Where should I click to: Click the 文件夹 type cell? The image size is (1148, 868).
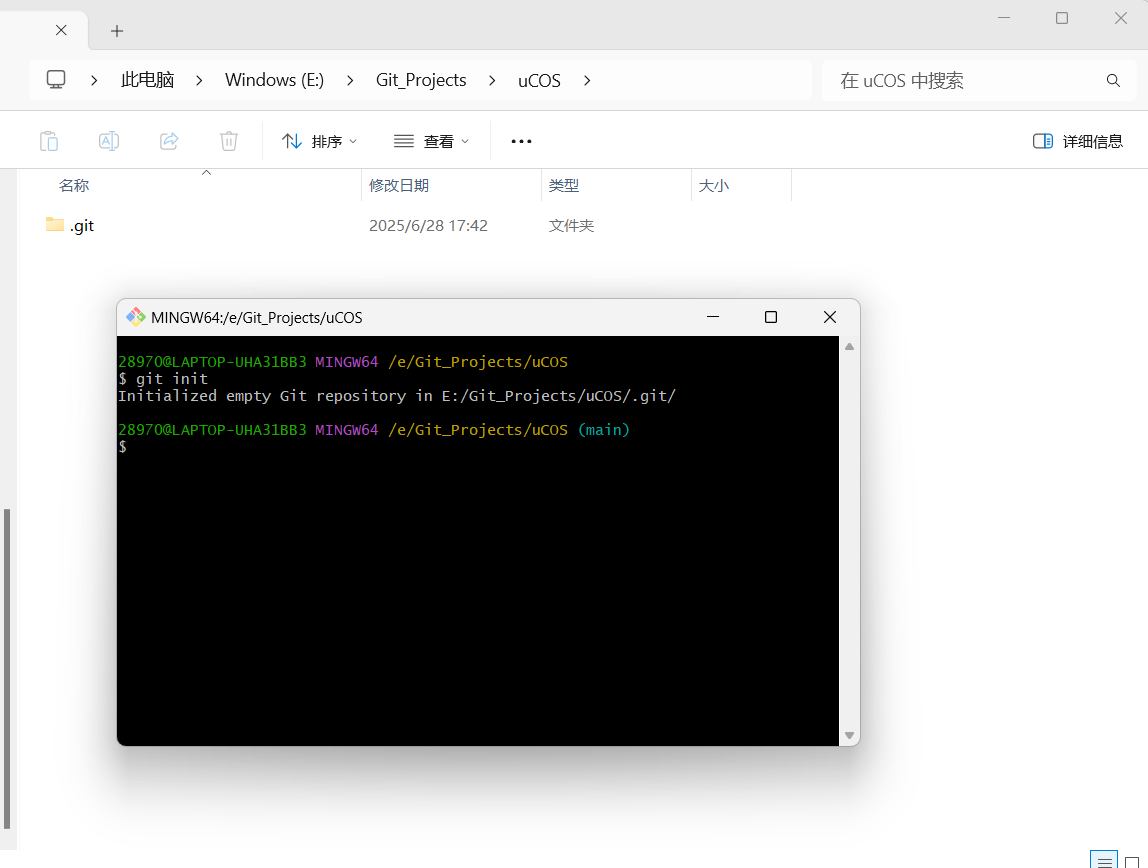[x=571, y=225]
